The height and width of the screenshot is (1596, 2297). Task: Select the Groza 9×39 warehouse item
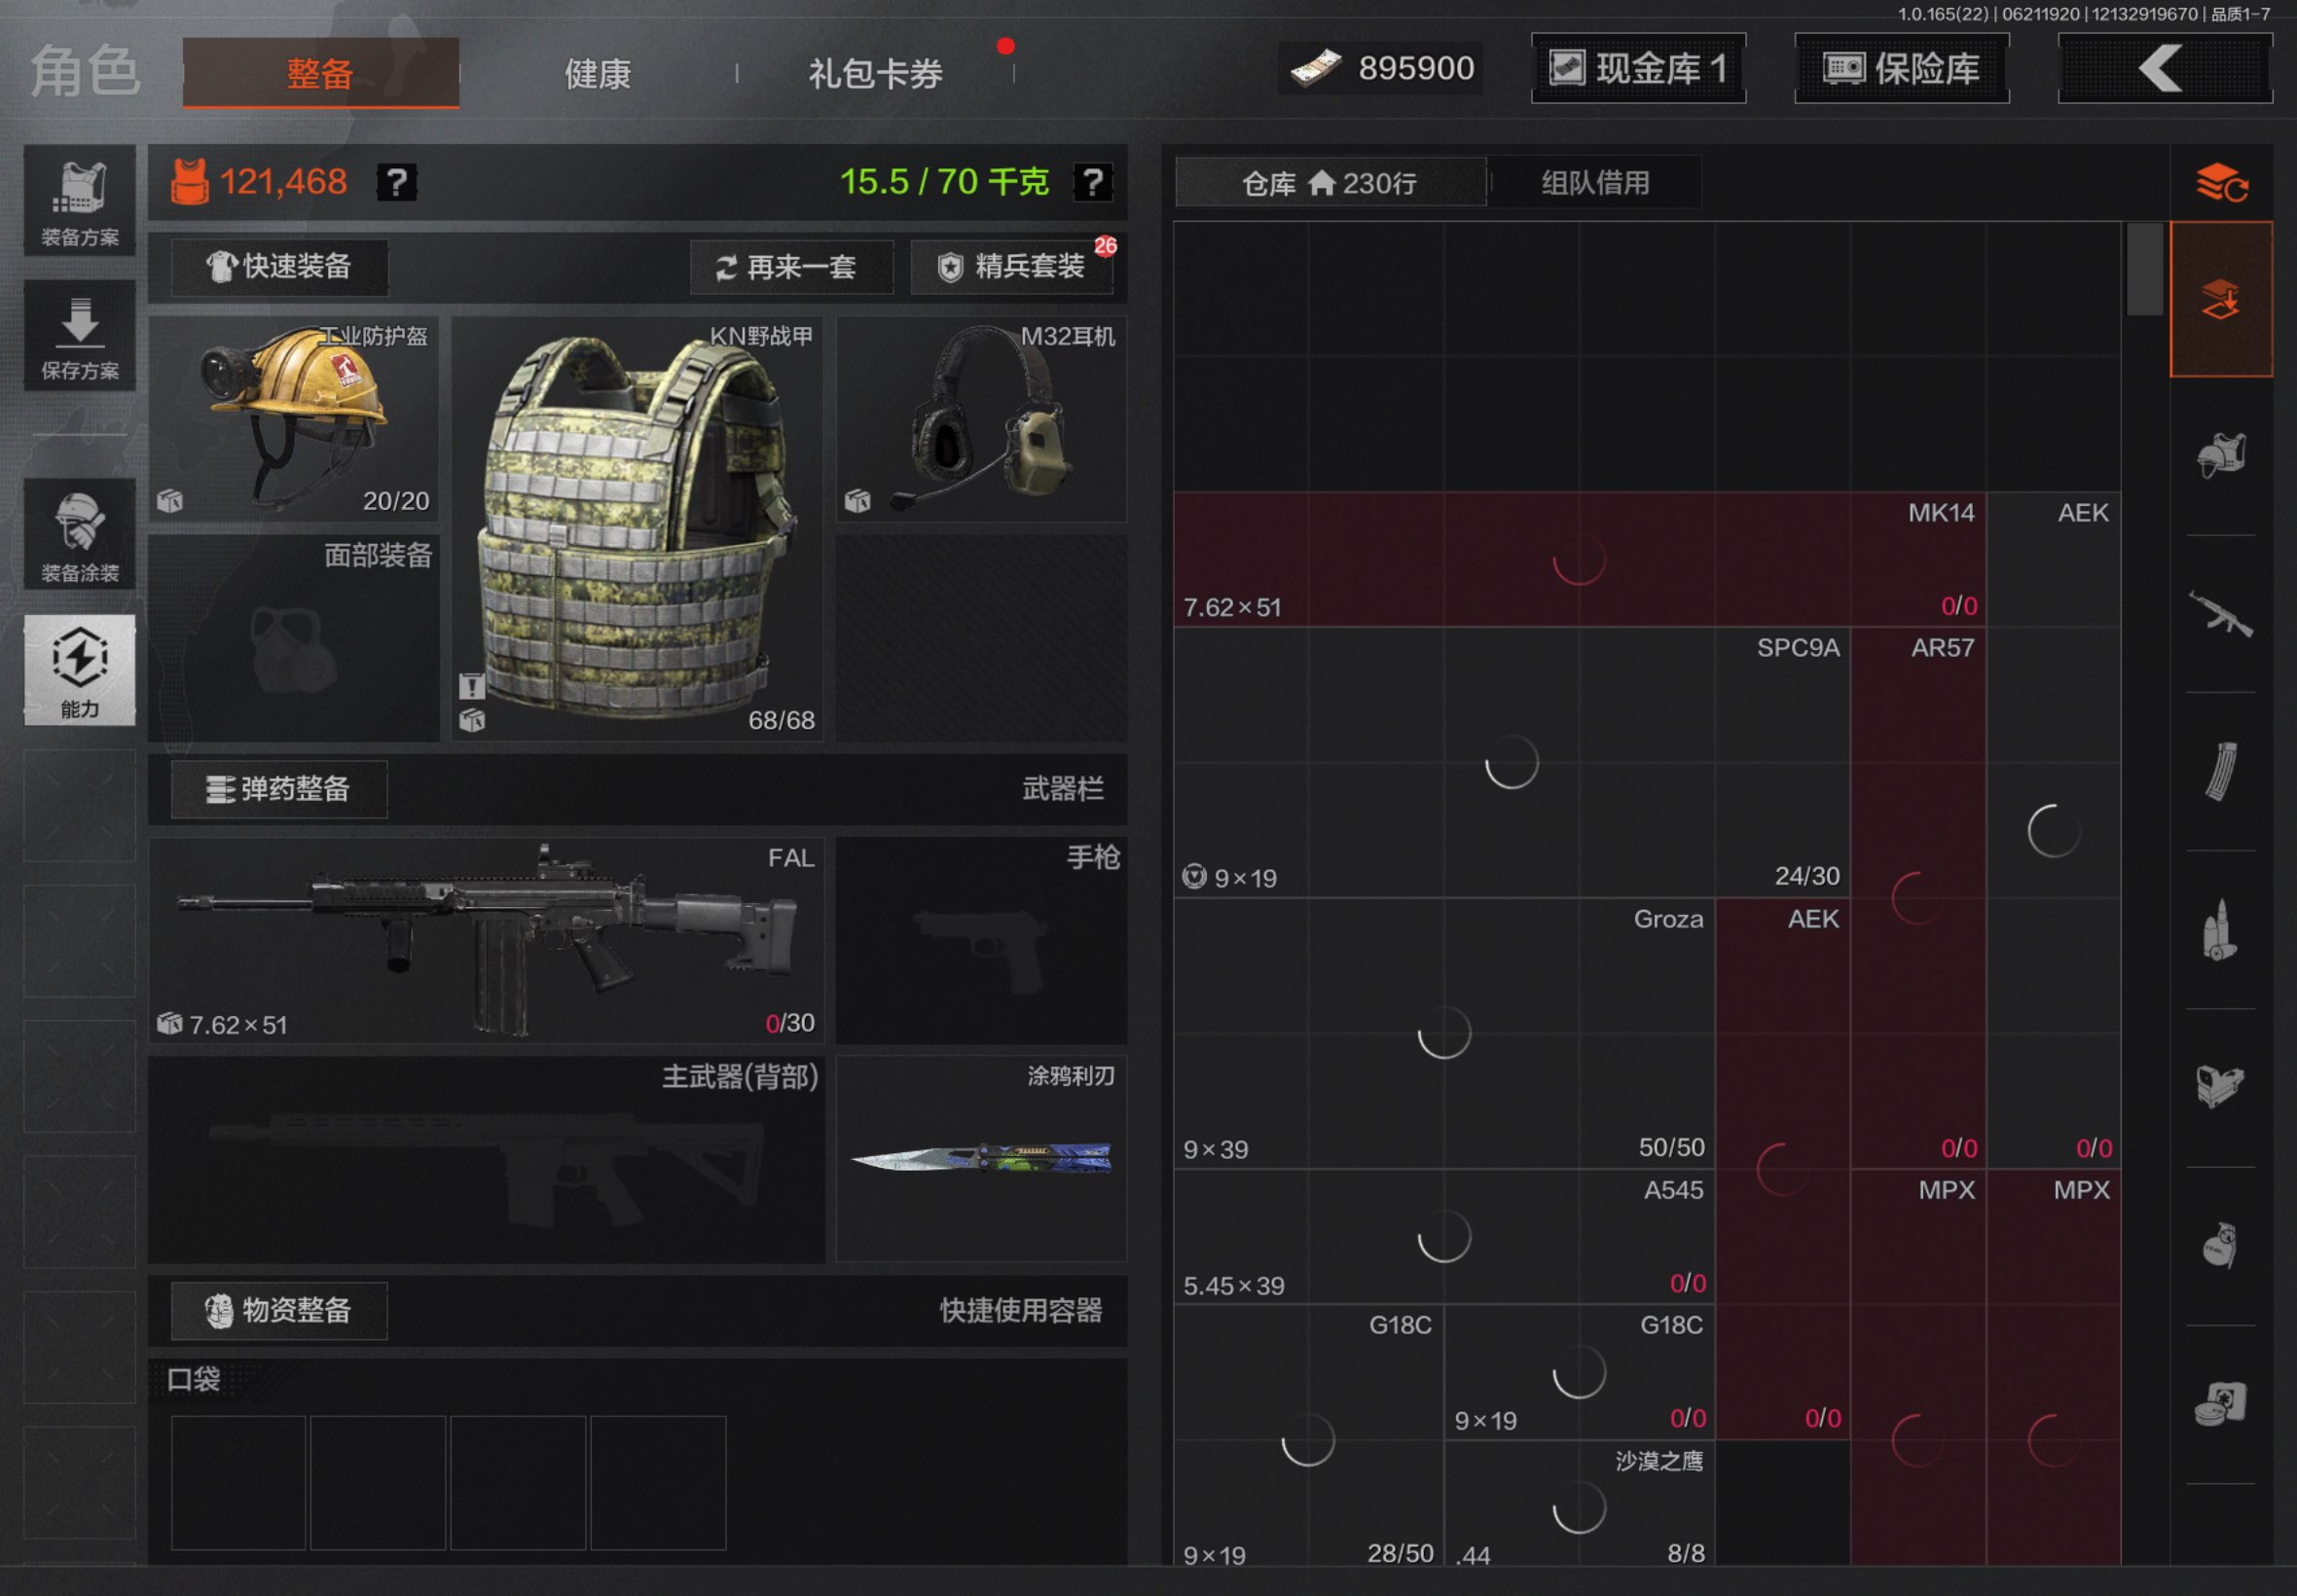click(x=1444, y=1033)
